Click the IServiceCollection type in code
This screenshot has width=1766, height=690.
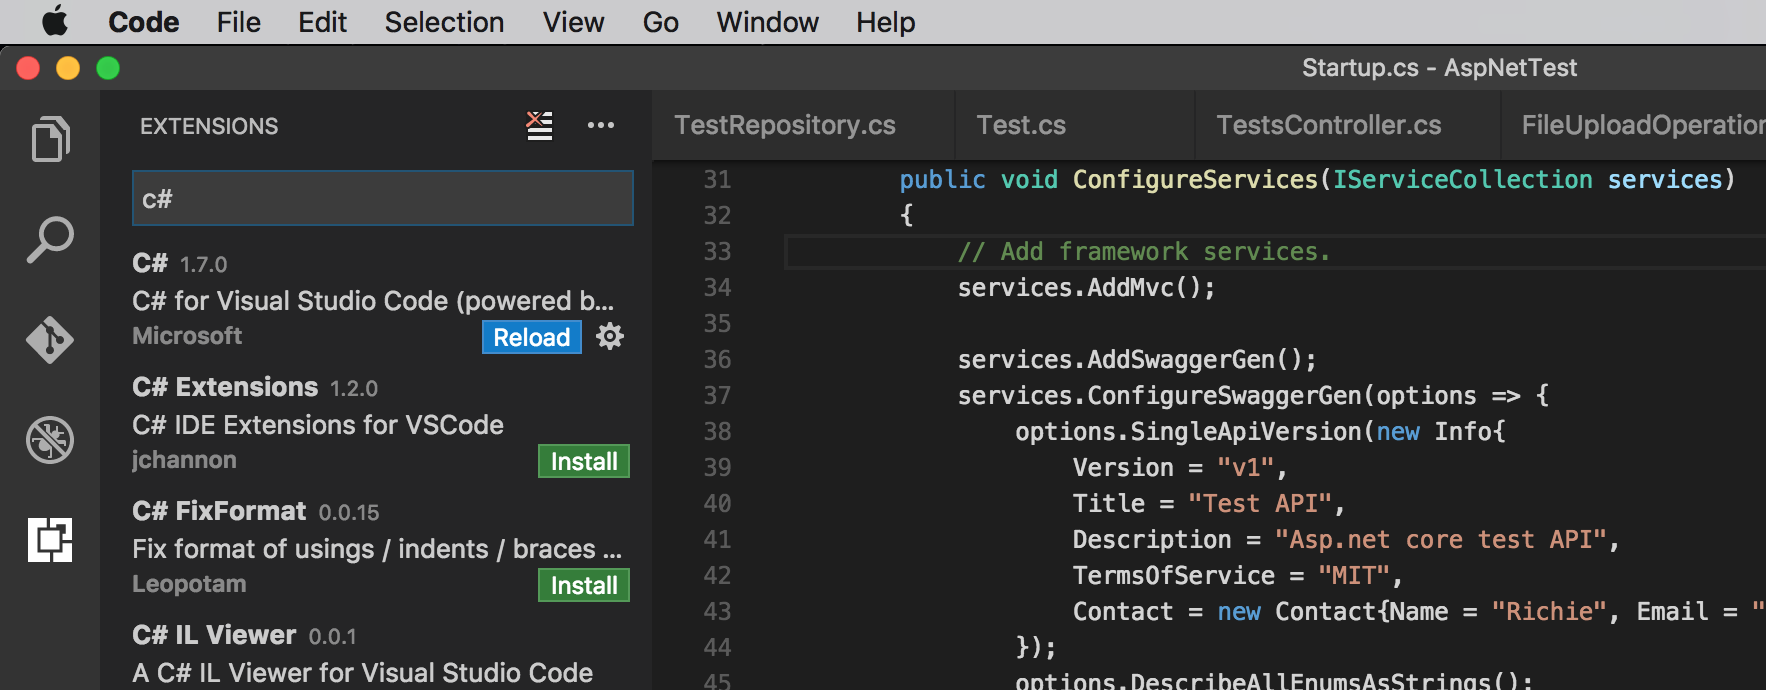coord(1462,180)
